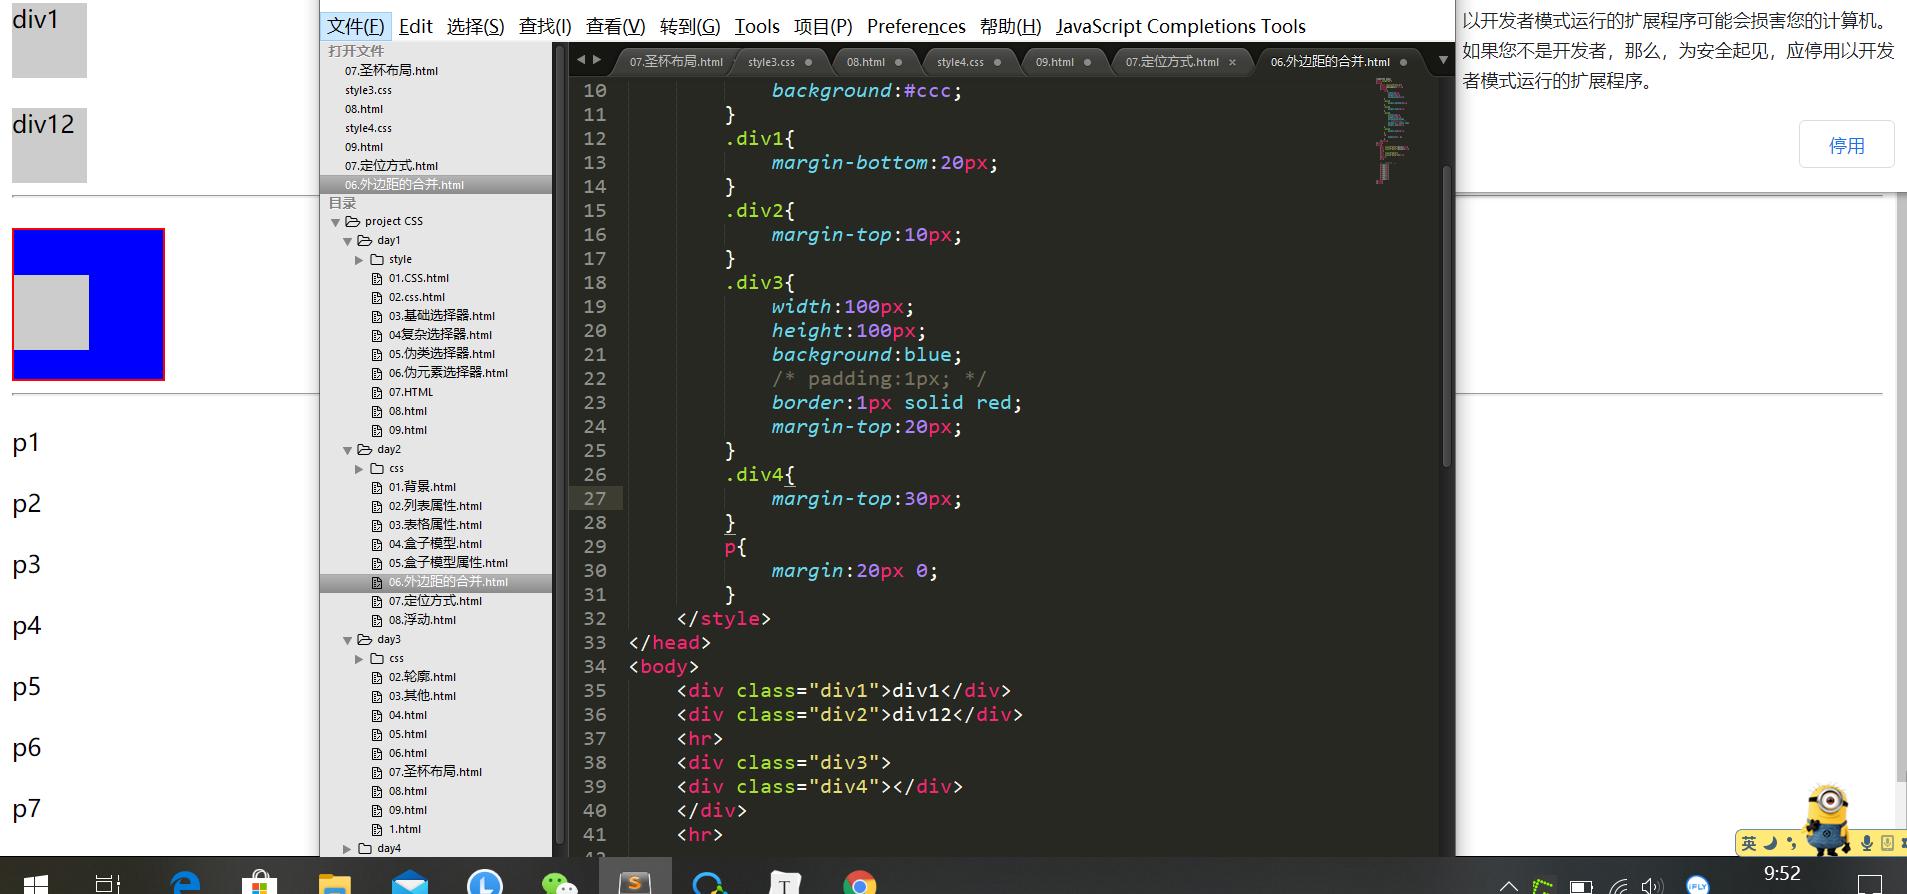Click the IME microphone voice input
This screenshot has height=894, width=1907.
tap(1866, 843)
